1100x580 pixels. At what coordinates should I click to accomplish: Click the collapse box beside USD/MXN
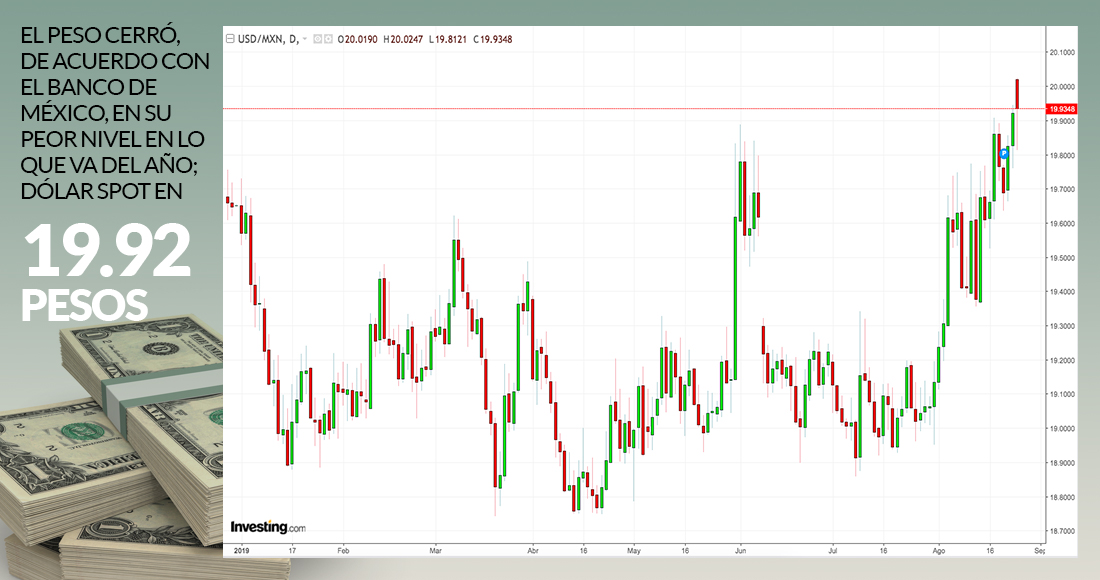(229, 39)
